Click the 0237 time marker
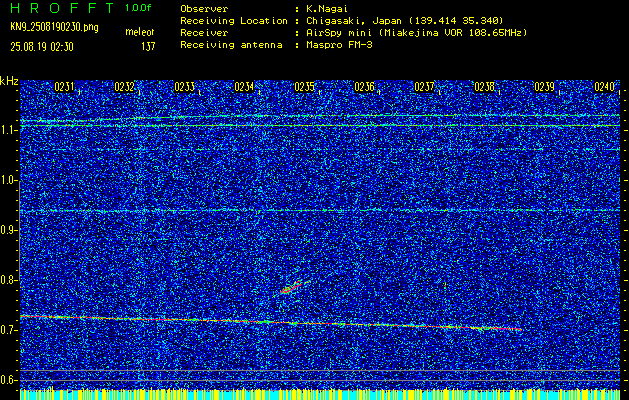The width and height of the screenshot is (629, 400). pos(424,87)
